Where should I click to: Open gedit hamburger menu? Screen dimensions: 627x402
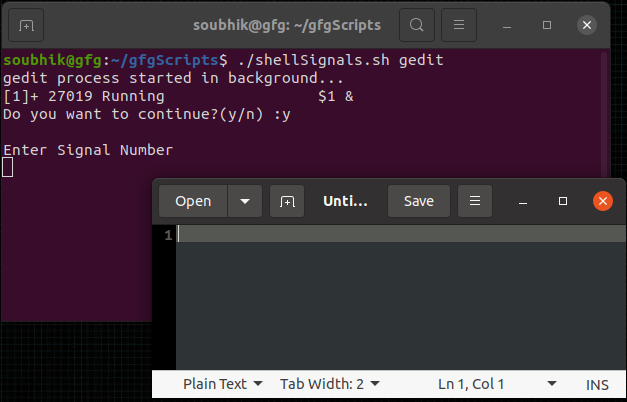pyautogui.click(x=475, y=201)
